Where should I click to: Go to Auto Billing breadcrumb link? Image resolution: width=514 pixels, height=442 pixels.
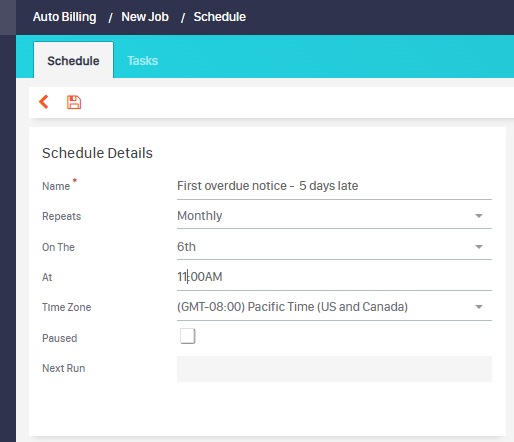tap(65, 17)
